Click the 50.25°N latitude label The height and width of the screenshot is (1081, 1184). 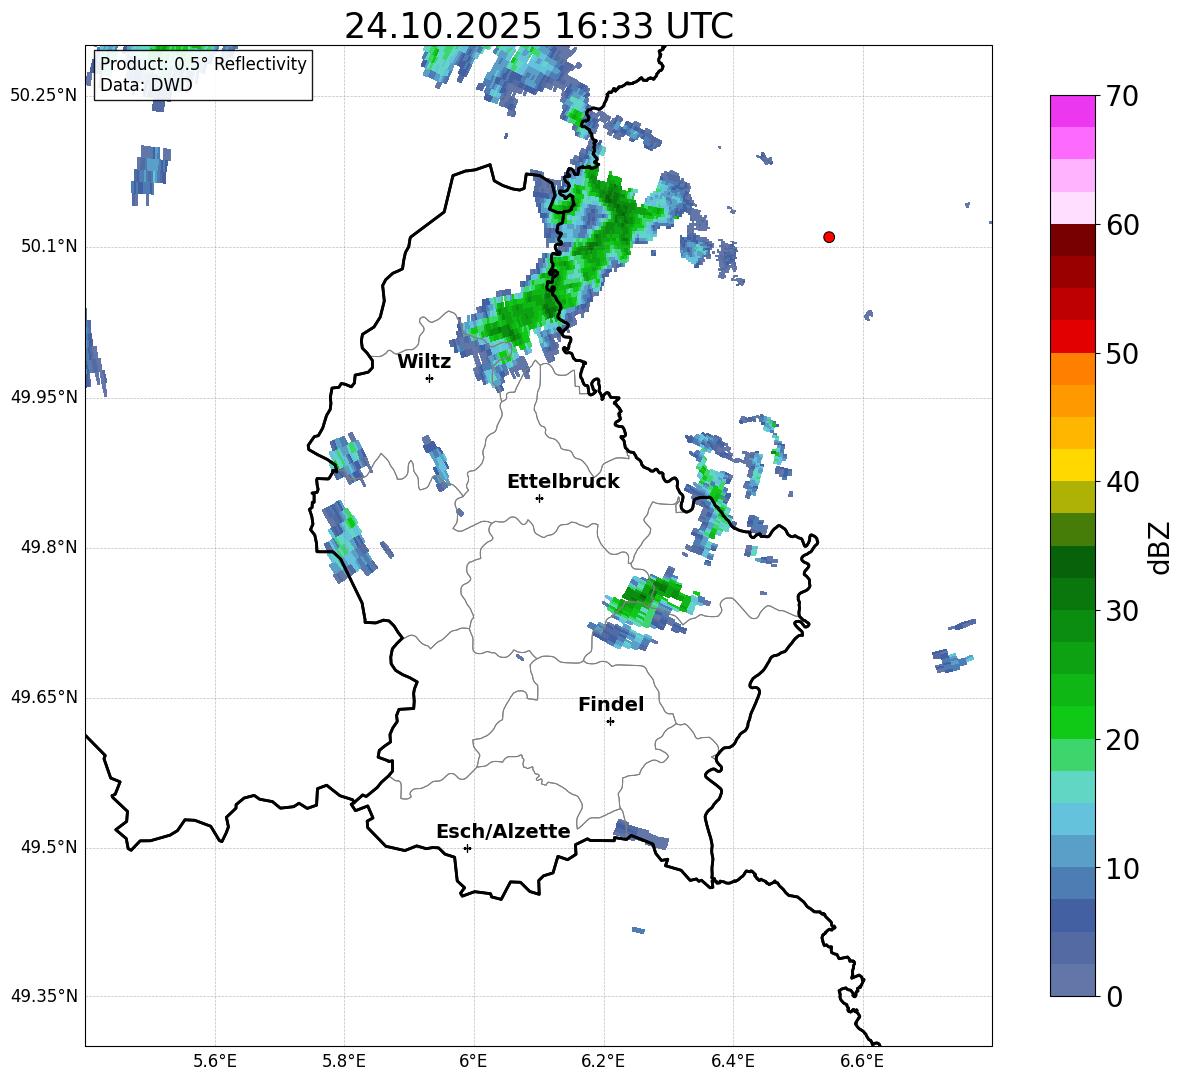pyautogui.click(x=44, y=96)
